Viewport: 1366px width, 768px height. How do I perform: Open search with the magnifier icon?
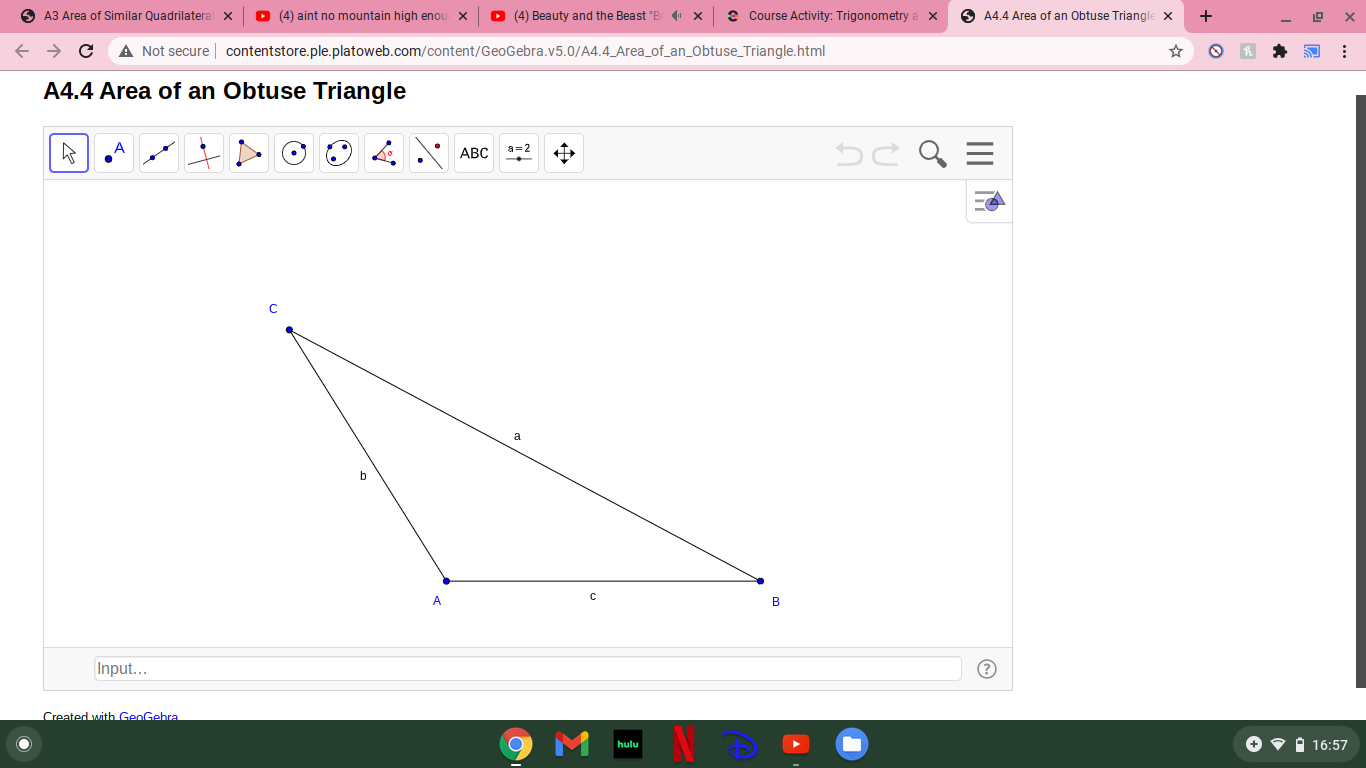pyautogui.click(x=931, y=153)
